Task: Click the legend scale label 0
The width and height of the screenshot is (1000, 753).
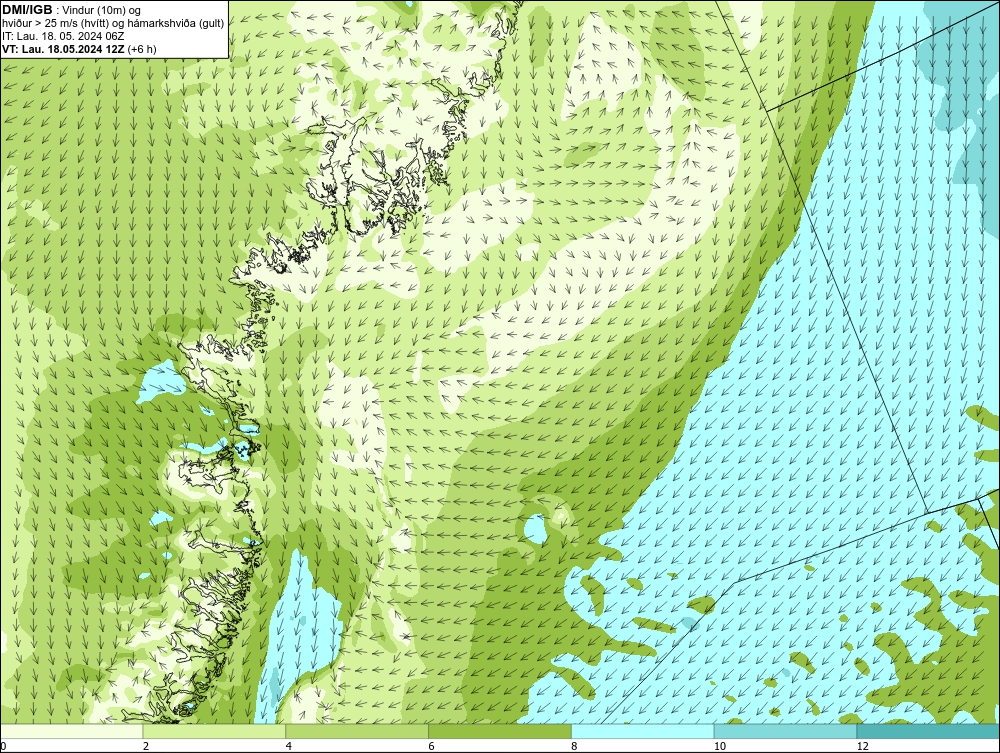Action: click(x=3, y=746)
